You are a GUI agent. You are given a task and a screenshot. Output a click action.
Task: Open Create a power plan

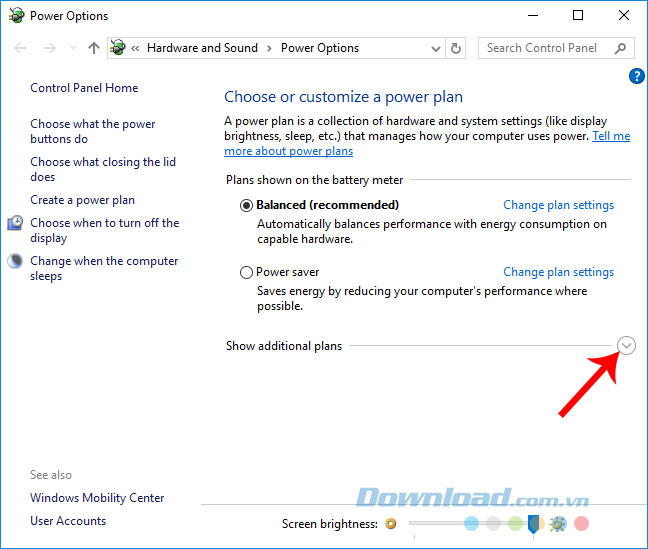tap(82, 200)
